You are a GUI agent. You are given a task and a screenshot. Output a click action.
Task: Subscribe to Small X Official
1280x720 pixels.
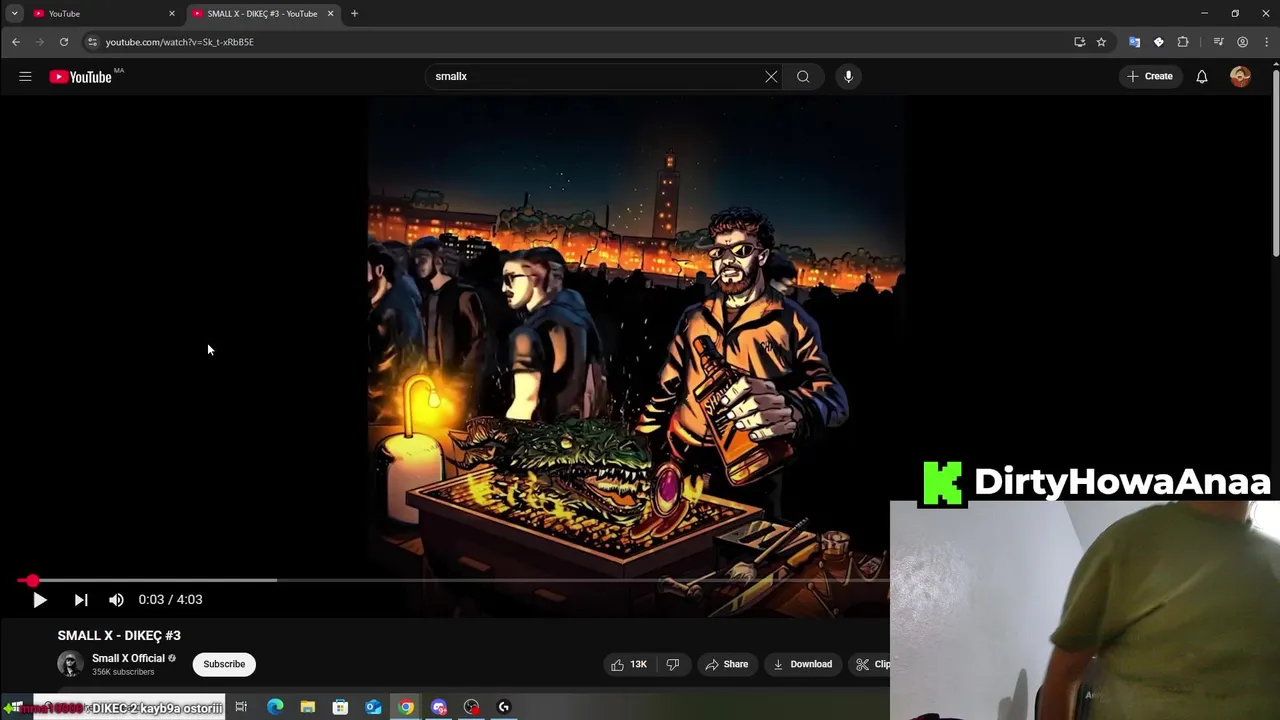[x=224, y=664]
